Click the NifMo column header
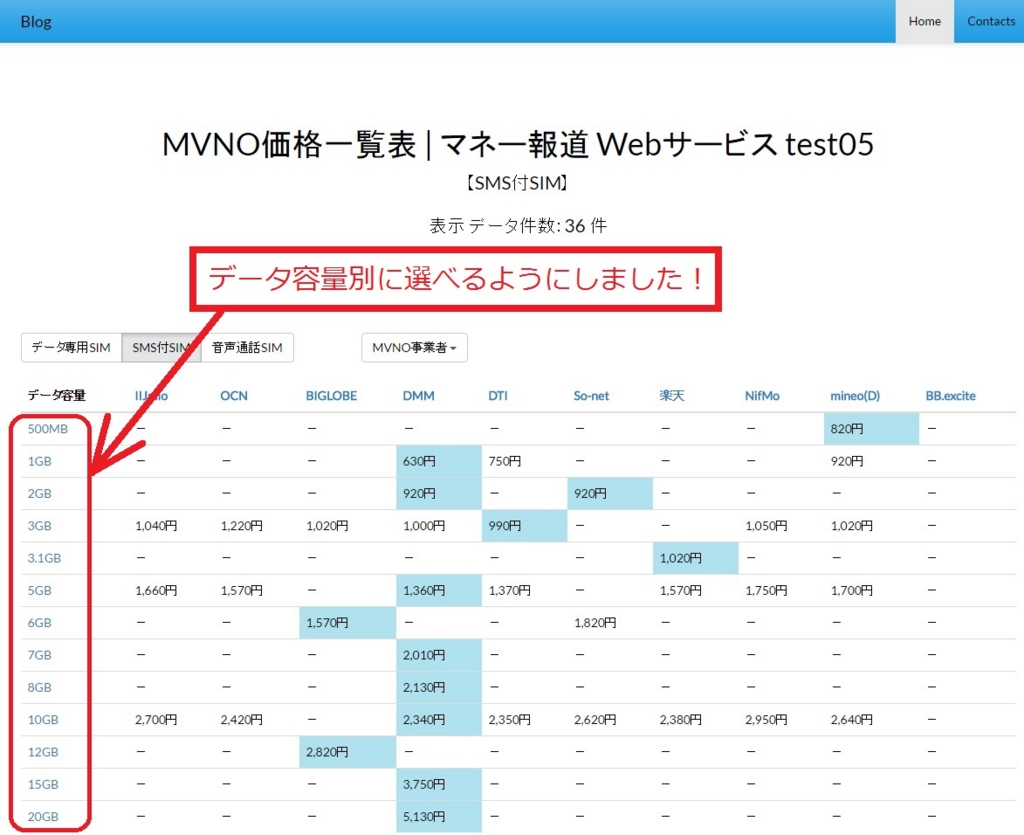Screen dimensions: 1024x835 point(762,396)
